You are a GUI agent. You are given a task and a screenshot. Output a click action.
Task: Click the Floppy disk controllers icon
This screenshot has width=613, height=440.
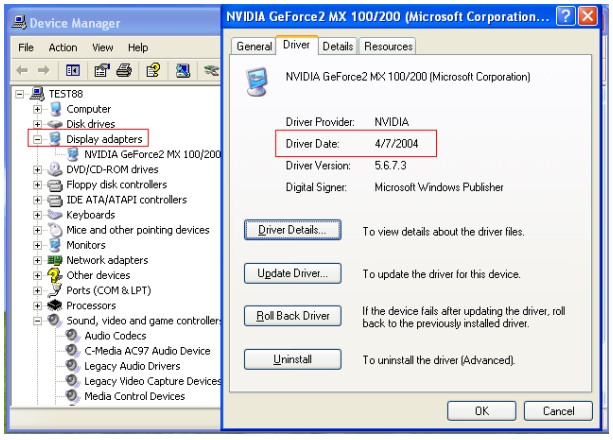(x=55, y=185)
